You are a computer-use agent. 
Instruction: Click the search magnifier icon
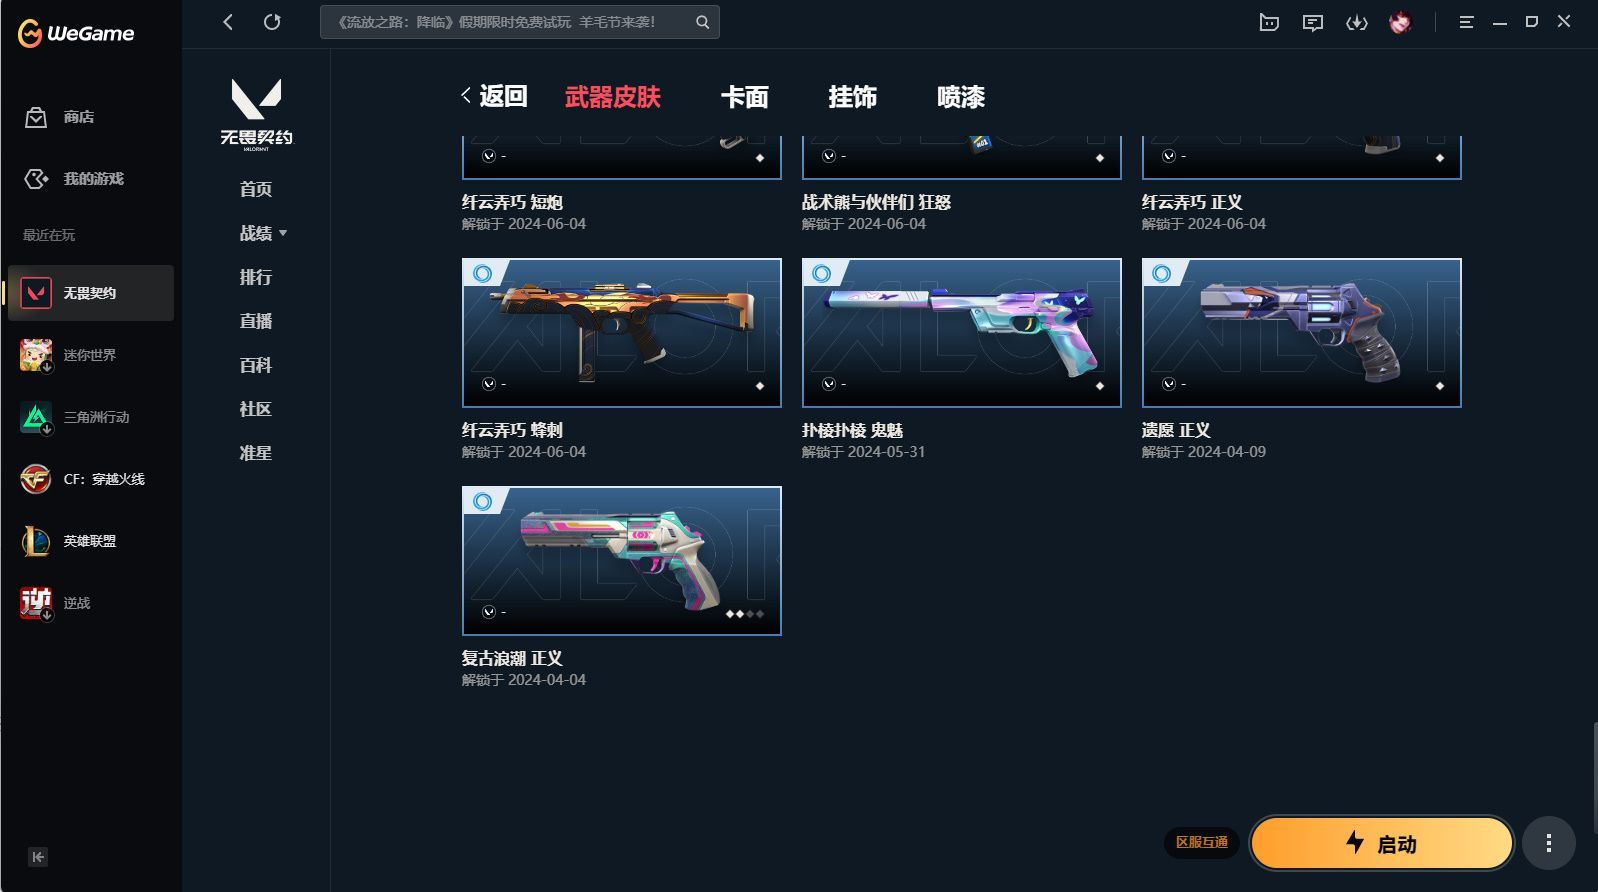click(x=703, y=22)
